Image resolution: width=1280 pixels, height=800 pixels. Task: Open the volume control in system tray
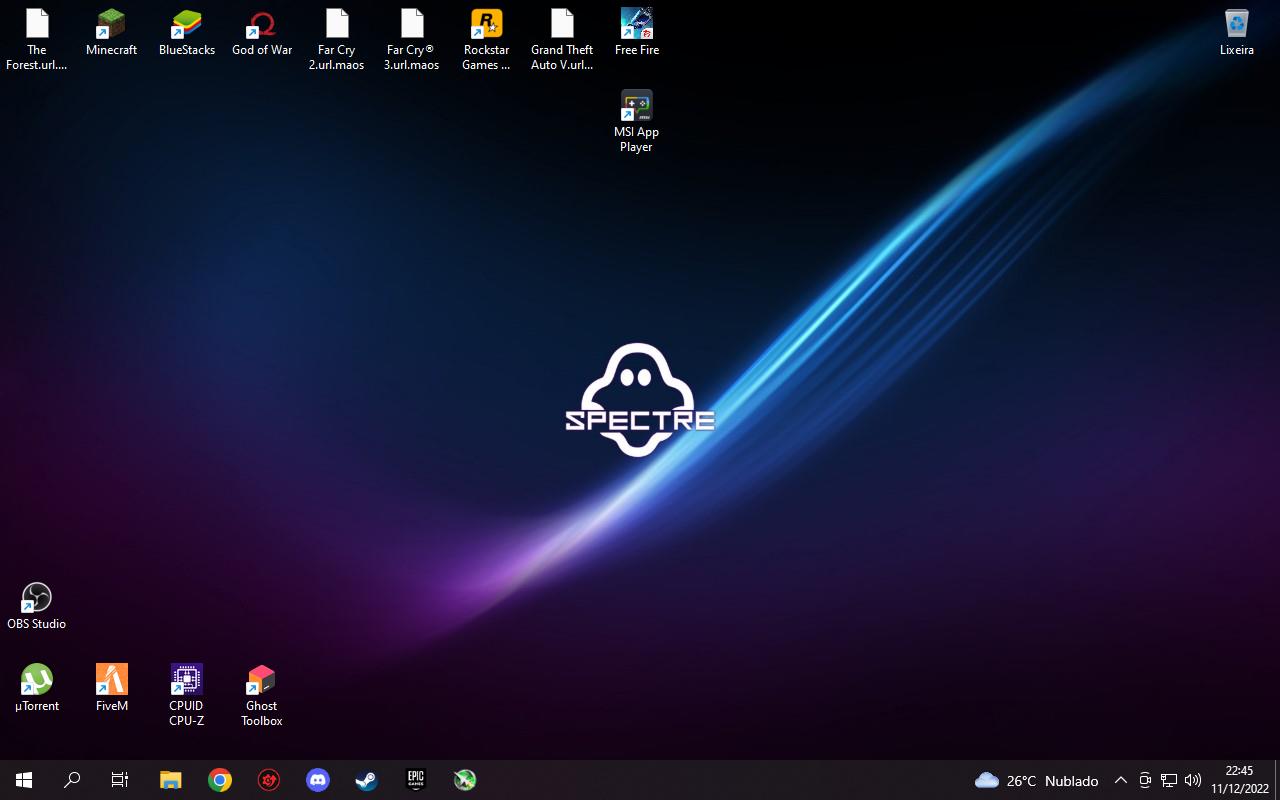tap(1192, 780)
